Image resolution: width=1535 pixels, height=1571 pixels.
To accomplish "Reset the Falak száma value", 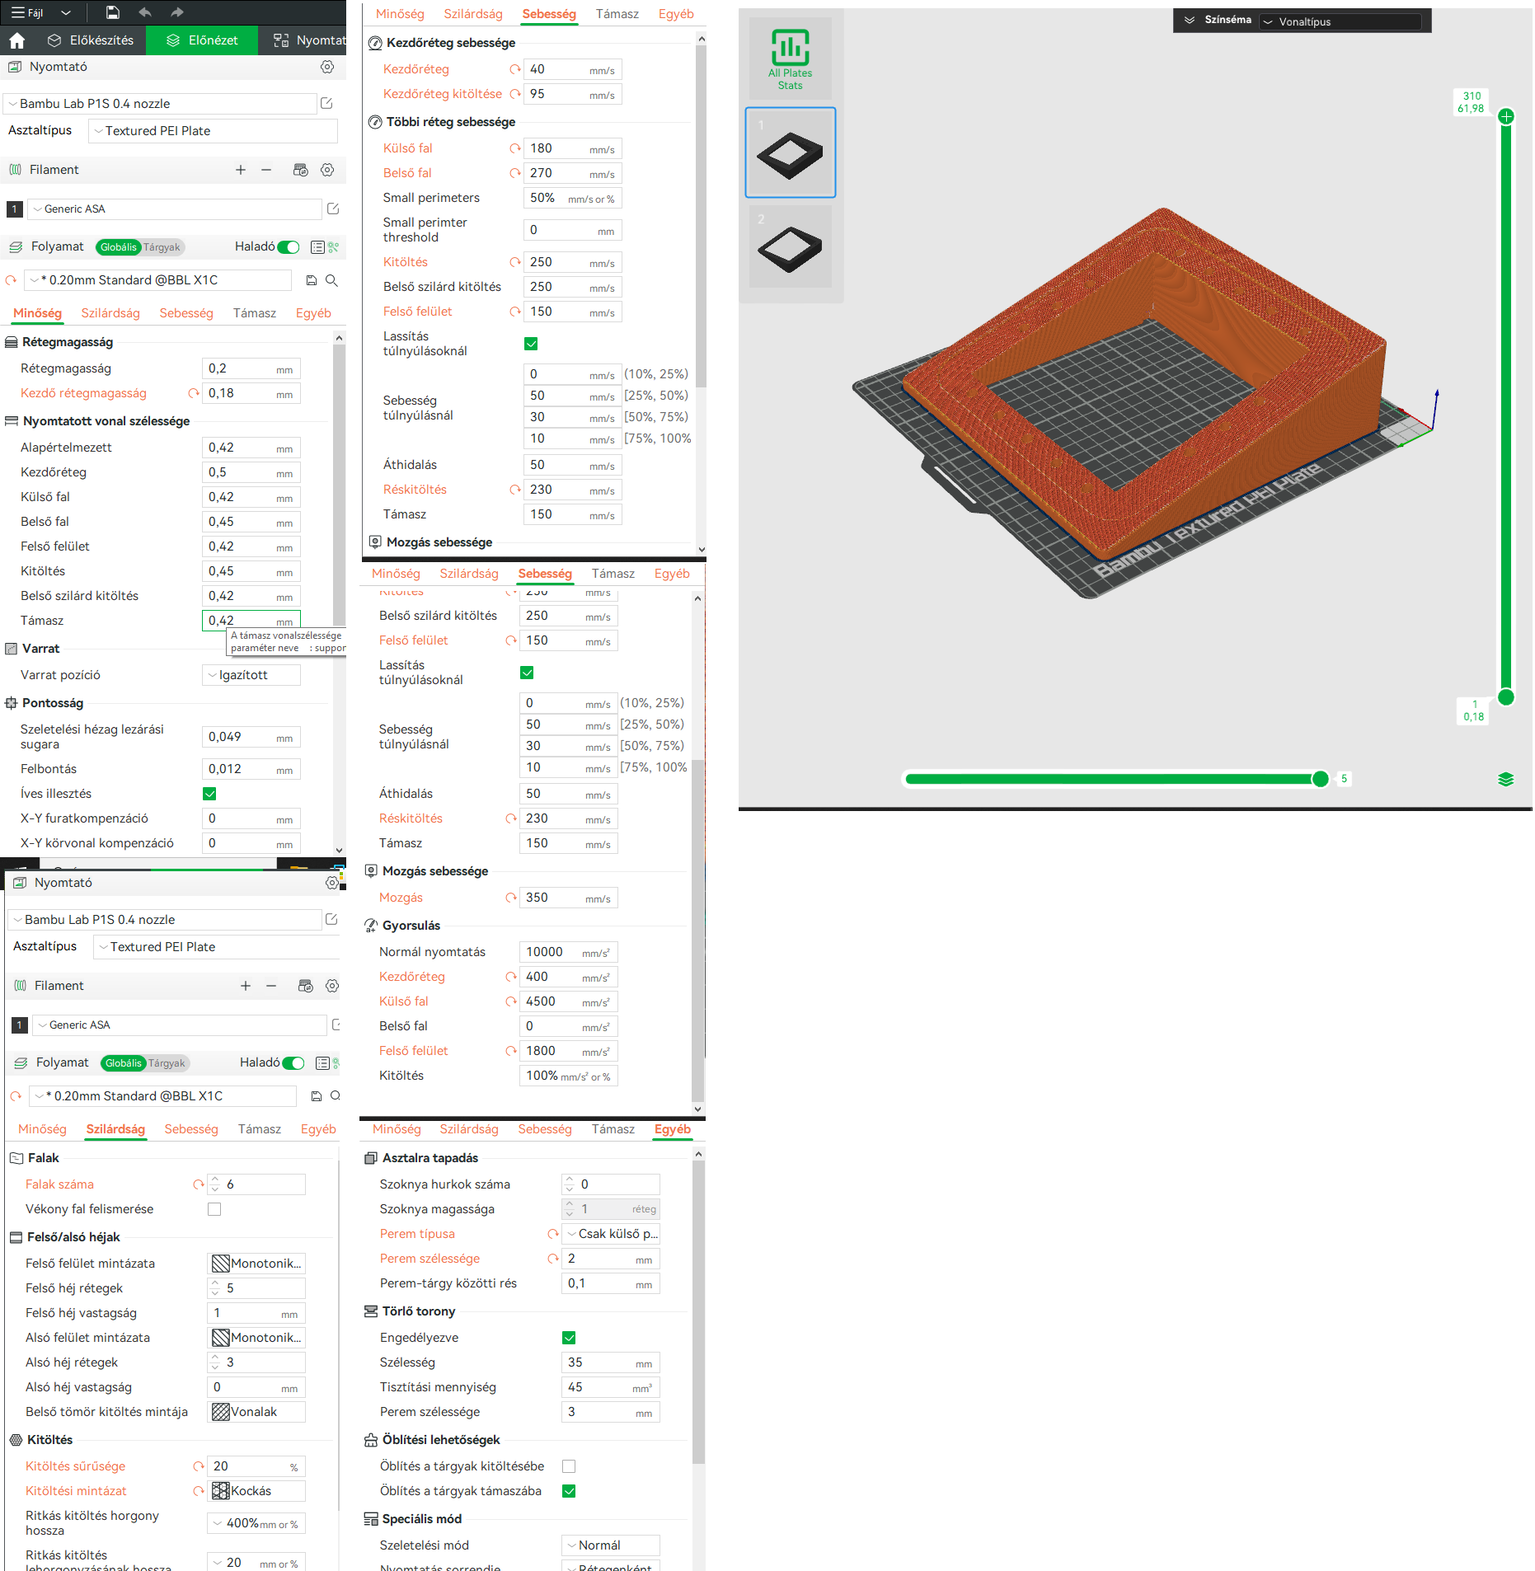I will pyautogui.click(x=198, y=1184).
